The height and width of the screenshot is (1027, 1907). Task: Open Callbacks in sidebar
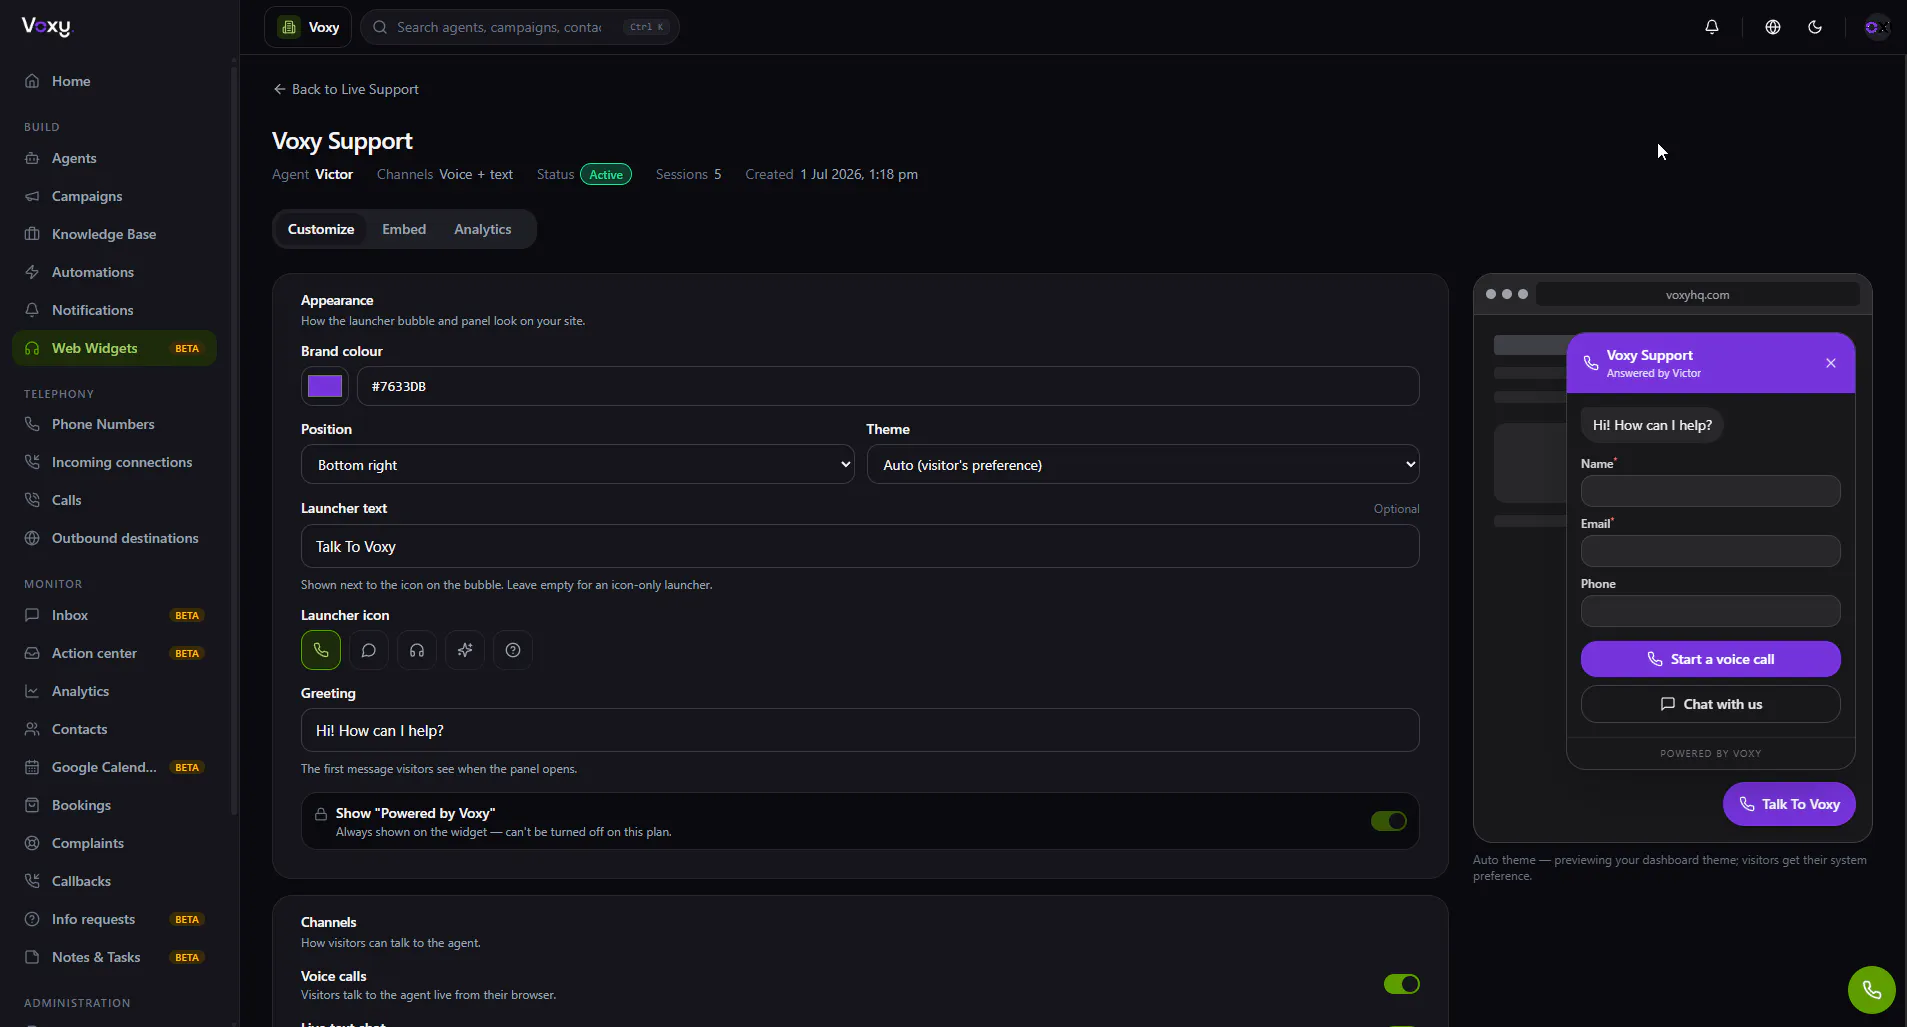114,881
